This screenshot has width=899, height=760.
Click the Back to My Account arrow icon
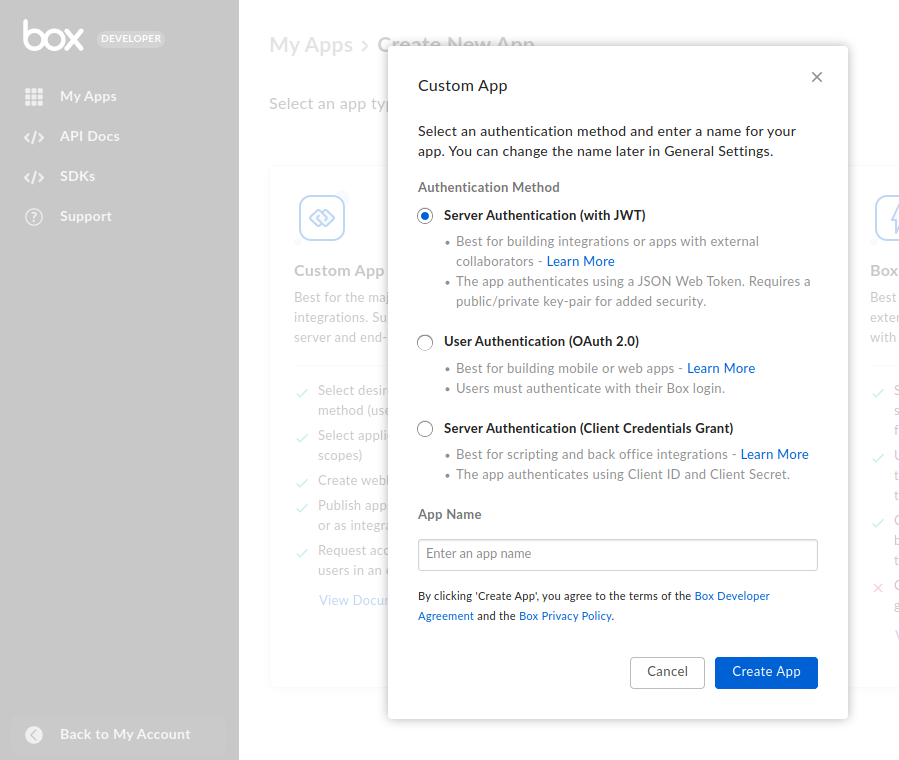click(x=33, y=734)
